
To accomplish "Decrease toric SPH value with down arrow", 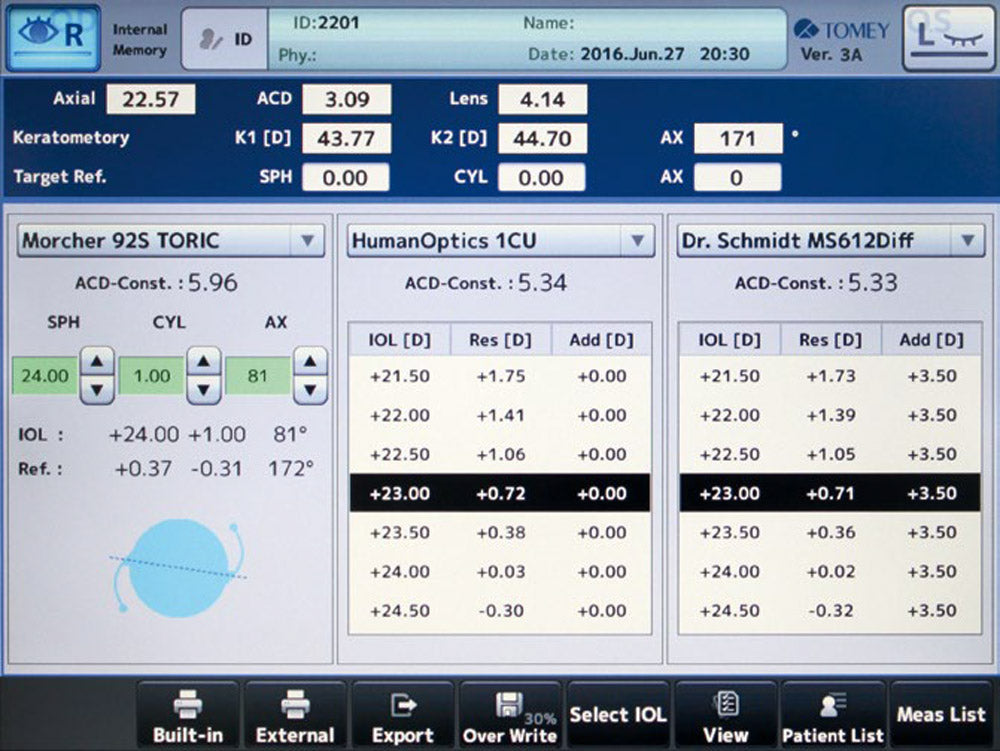I will click(x=97, y=389).
